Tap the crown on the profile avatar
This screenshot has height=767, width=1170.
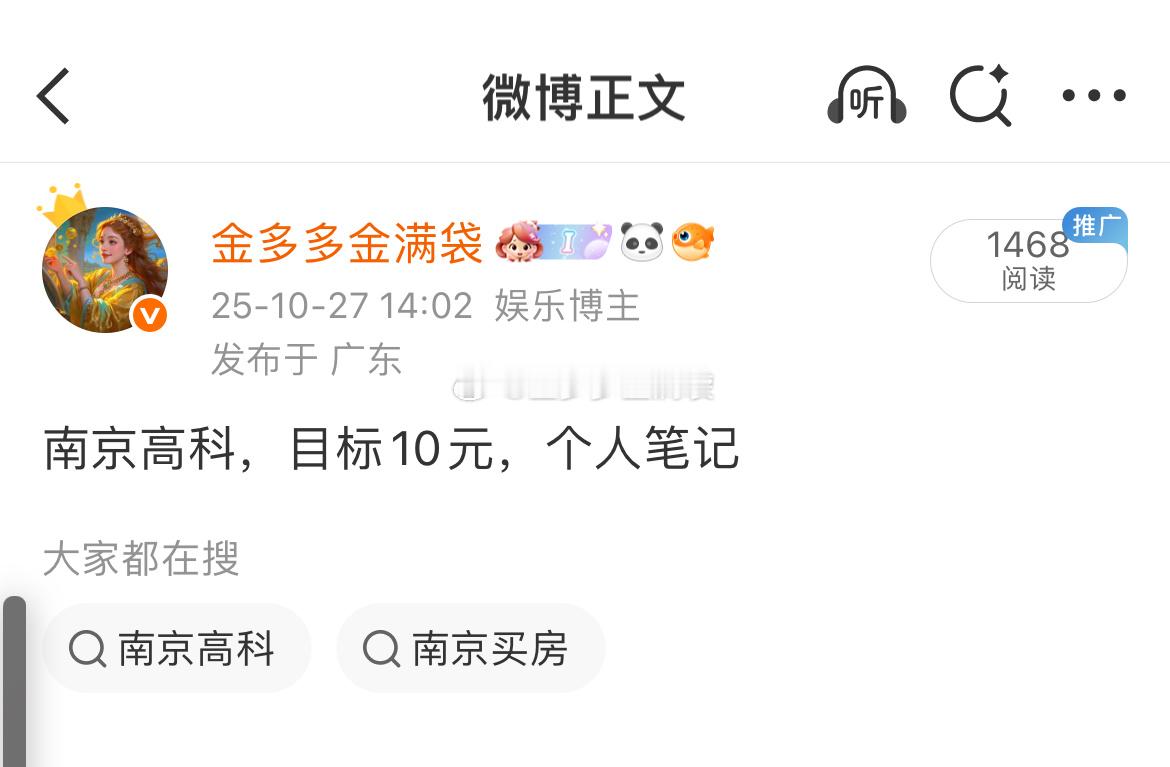(63, 204)
